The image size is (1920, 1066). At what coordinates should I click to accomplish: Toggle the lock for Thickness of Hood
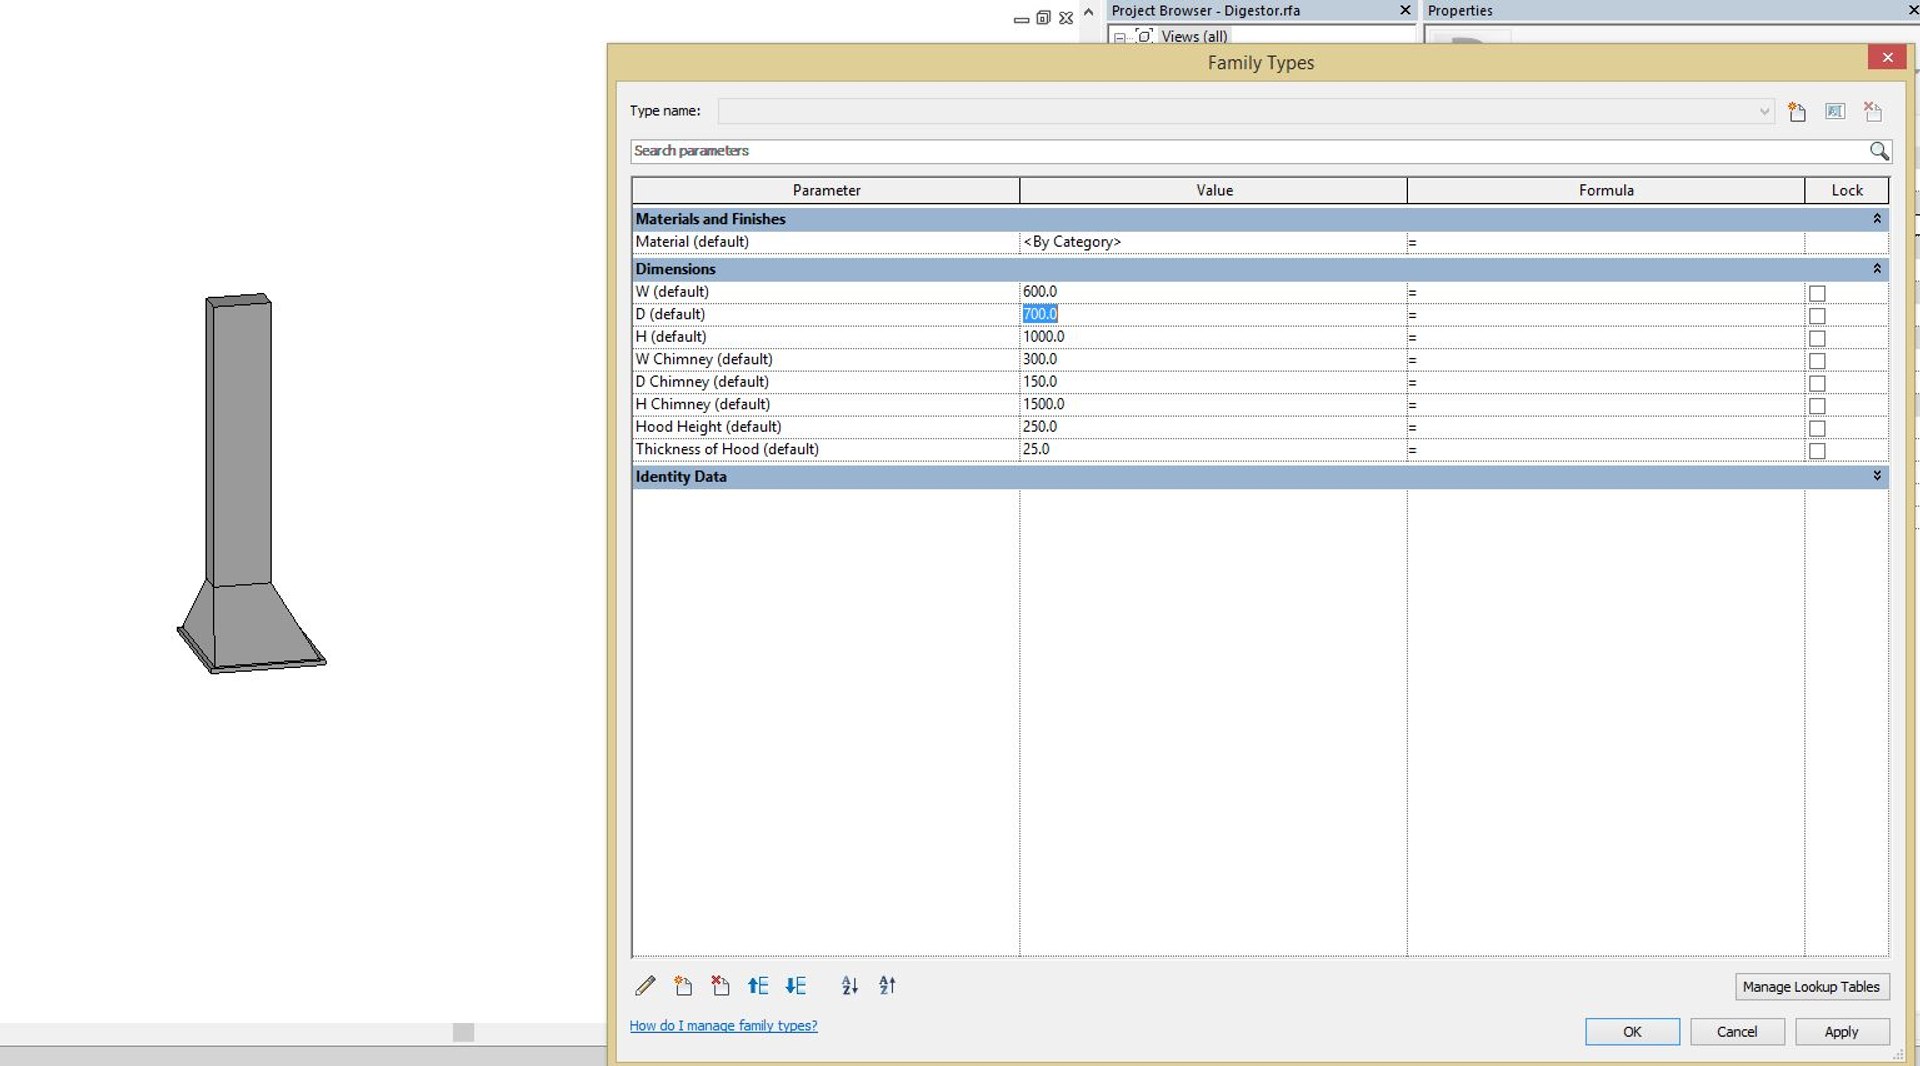coord(1817,451)
